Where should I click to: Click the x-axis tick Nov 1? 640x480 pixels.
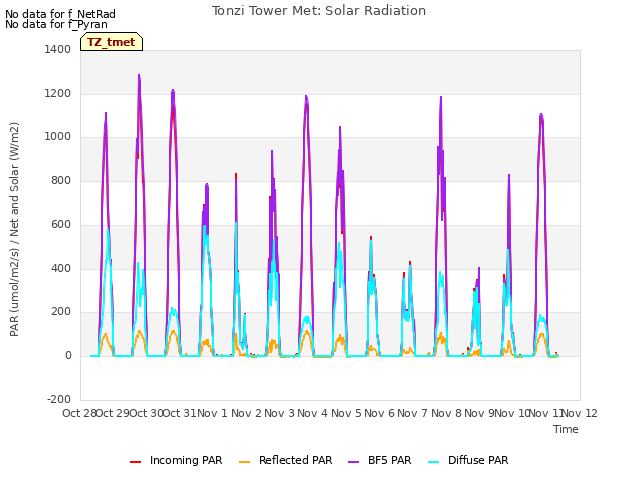pos(212,413)
